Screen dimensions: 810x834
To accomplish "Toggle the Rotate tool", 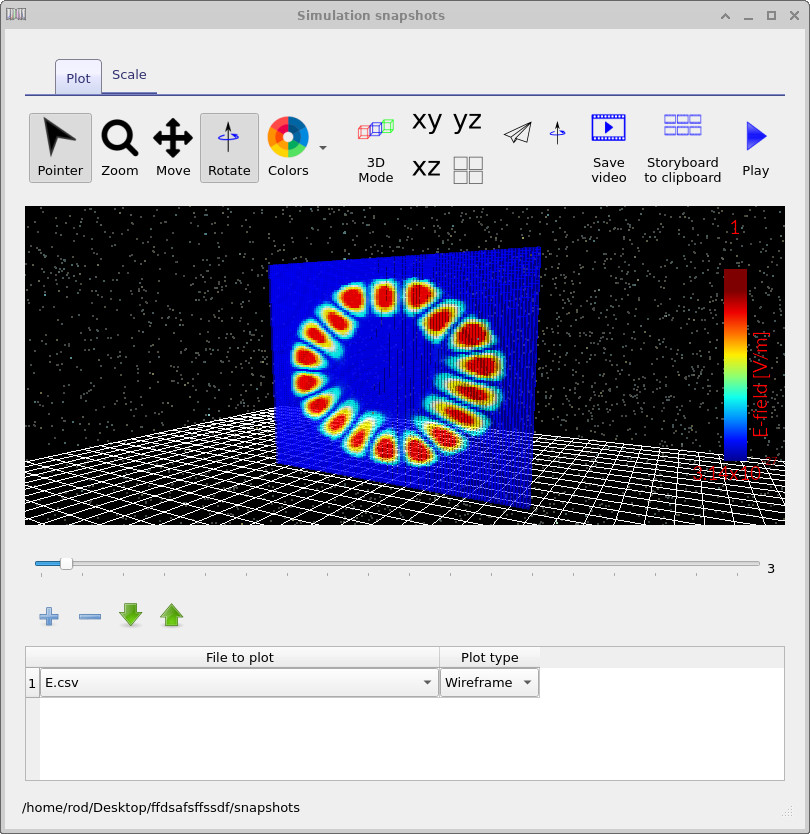I will click(x=229, y=147).
